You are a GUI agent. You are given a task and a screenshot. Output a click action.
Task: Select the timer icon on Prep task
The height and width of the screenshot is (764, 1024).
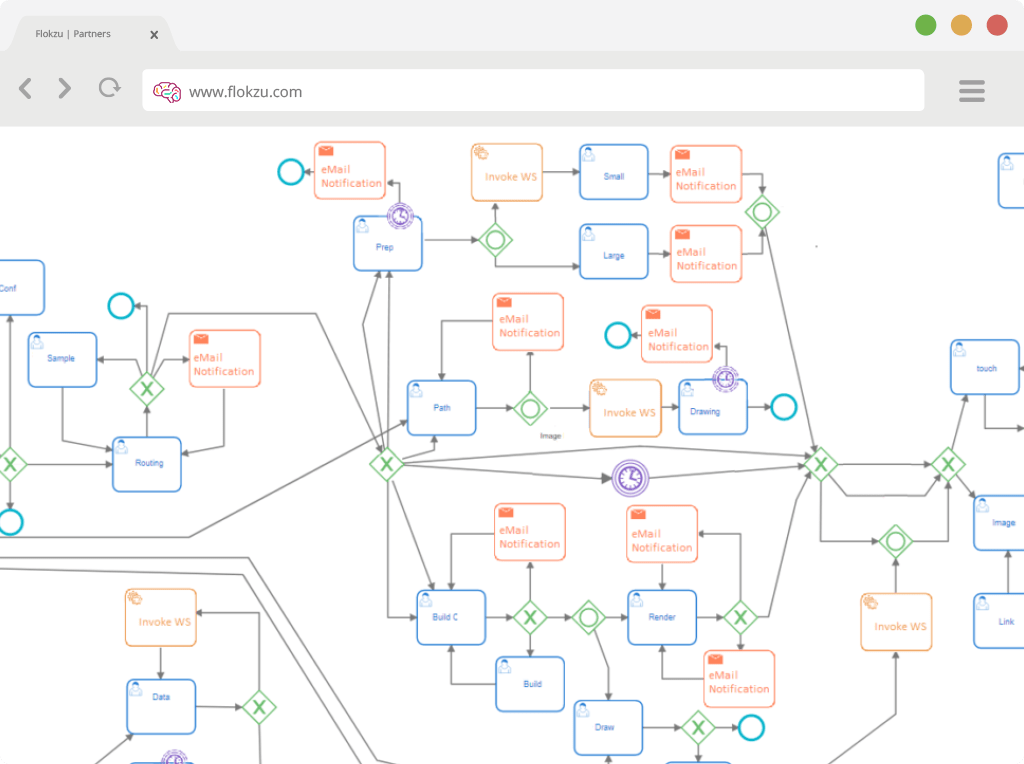pyautogui.click(x=400, y=215)
